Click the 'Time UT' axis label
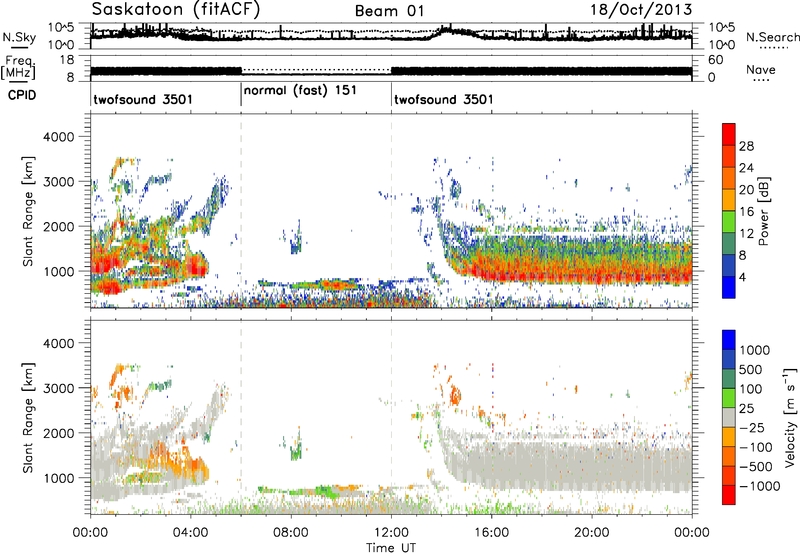Image resolution: width=800 pixels, height=554 pixels. pyautogui.click(x=391, y=547)
